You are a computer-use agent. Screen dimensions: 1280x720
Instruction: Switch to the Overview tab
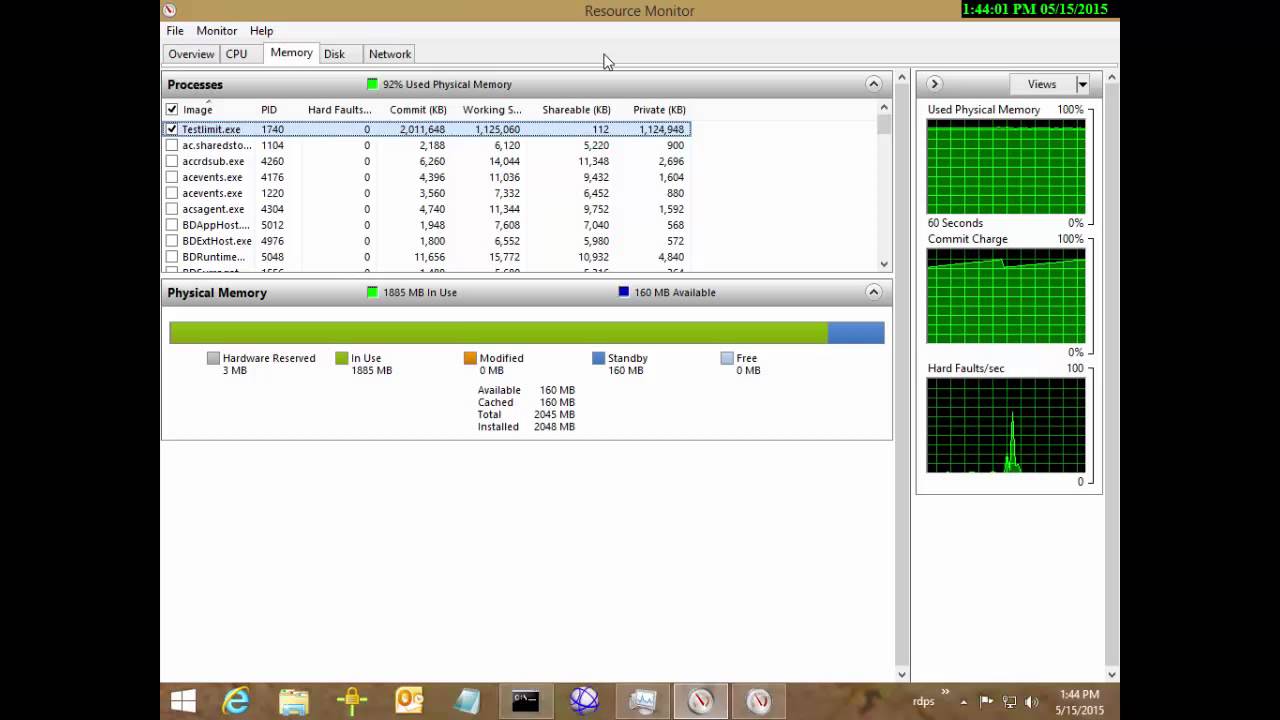click(191, 54)
